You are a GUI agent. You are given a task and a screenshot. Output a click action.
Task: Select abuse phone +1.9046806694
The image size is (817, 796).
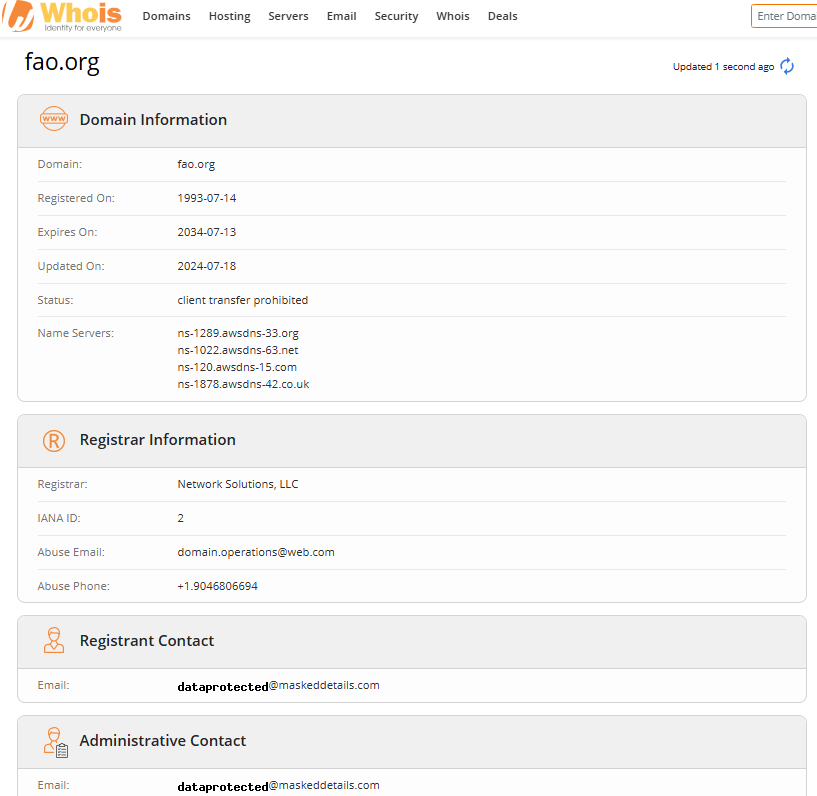point(217,586)
